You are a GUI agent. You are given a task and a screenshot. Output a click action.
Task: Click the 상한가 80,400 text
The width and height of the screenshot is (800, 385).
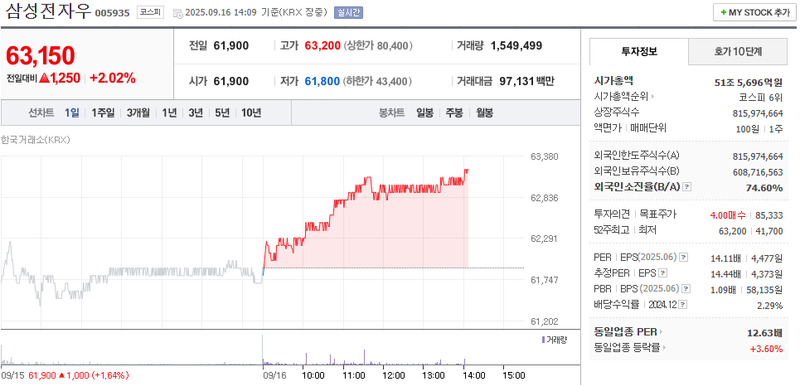(378, 46)
